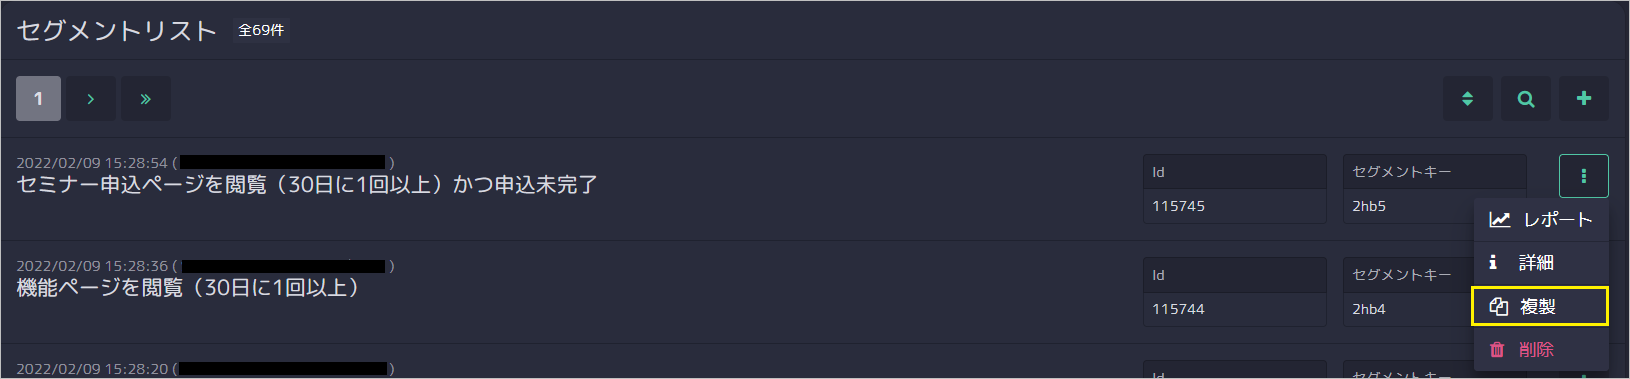Open segment 機能ページを閲覧 title

tap(188, 288)
